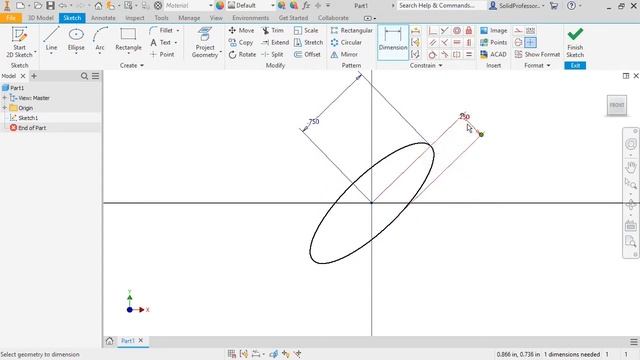Screen dimensions: 640x360
Task: Expand the View: Master node
Action: click(4, 98)
